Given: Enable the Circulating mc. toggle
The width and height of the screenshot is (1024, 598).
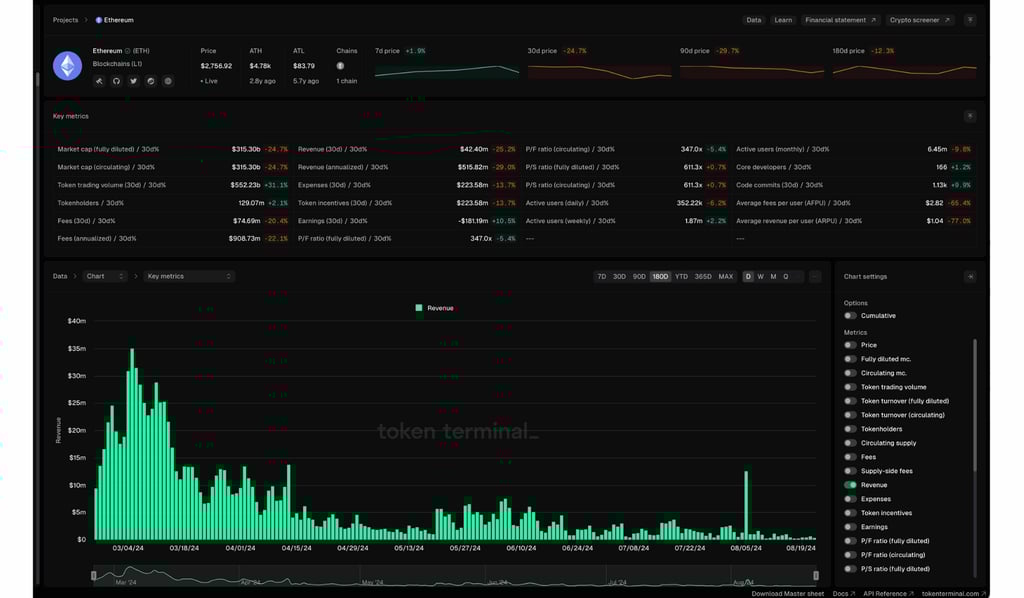Looking at the screenshot, I should click(850, 373).
